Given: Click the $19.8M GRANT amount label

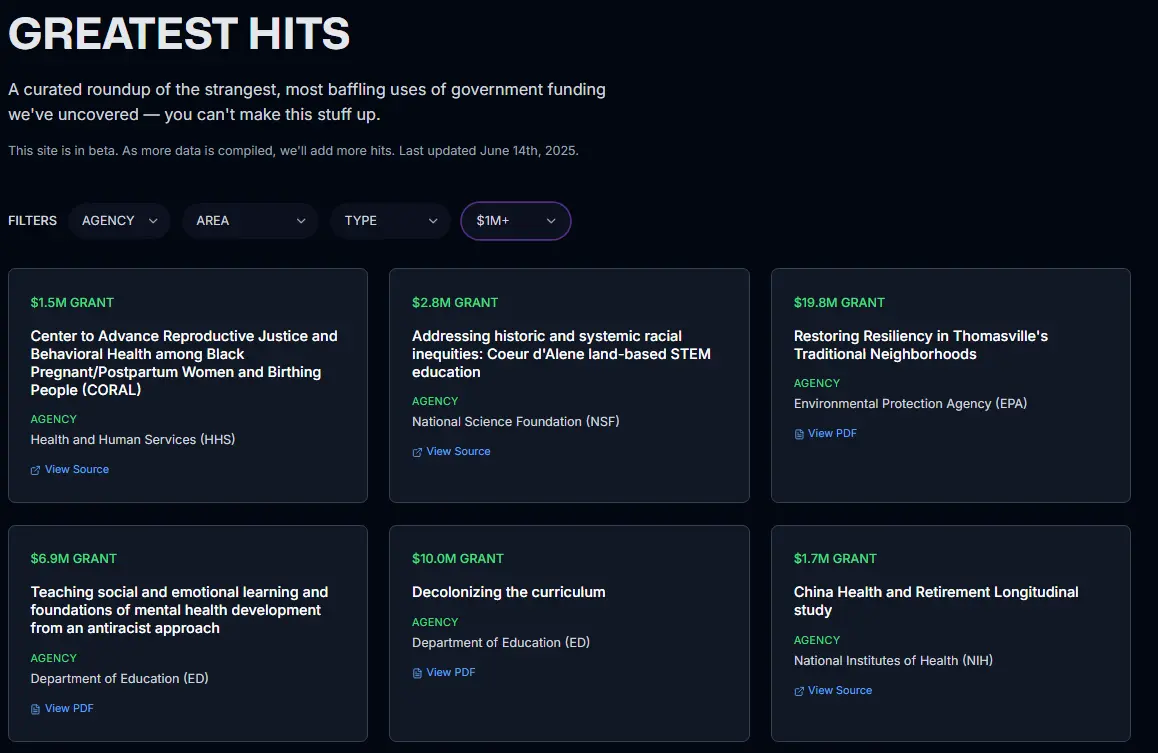Looking at the screenshot, I should coord(839,303).
